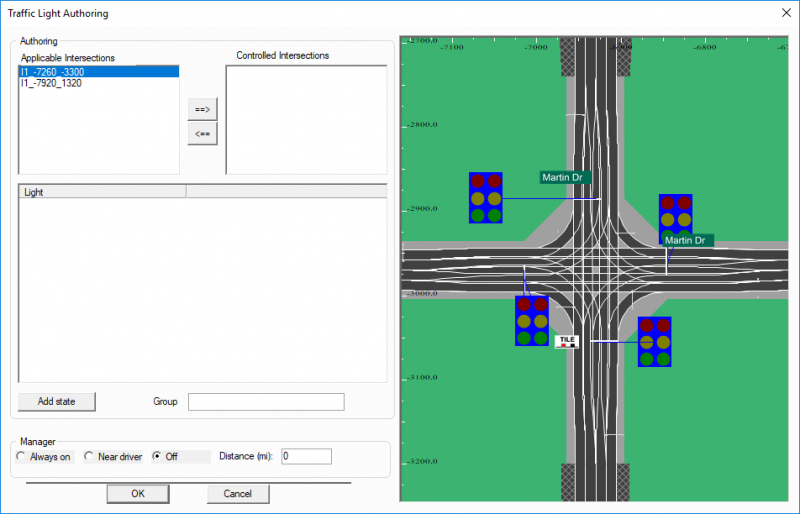
Task: Click the Cancel button
Action: click(x=237, y=493)
